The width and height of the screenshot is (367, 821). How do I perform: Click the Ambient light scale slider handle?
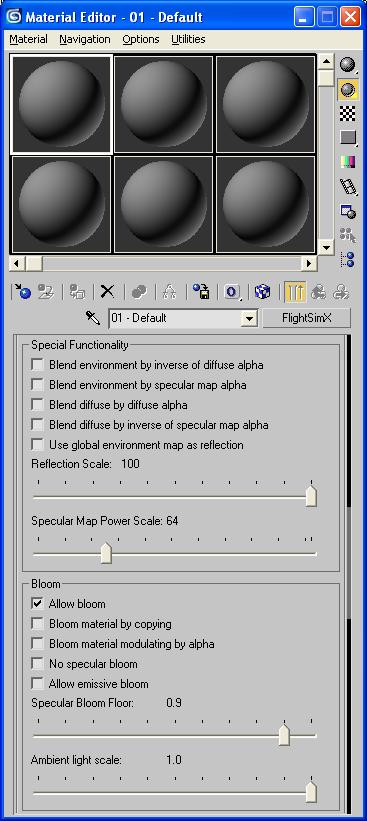[x=312, y=792]
